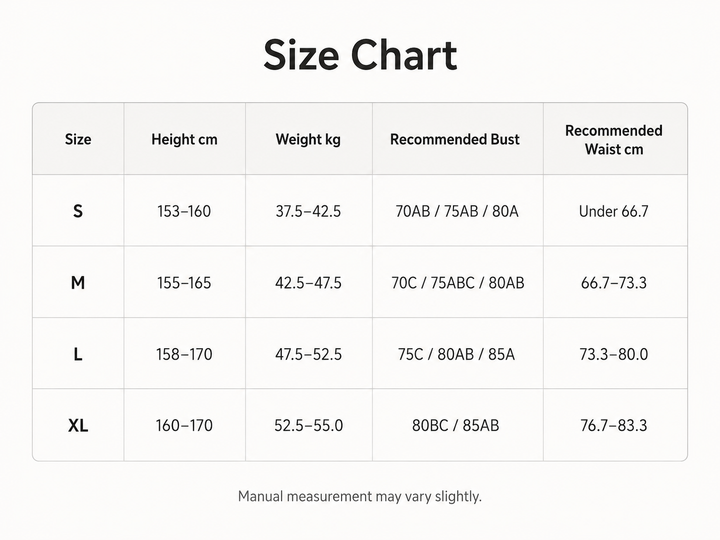Select the Recommended Bust header
Screen dimensions: 720x540
[x=455, y=139]
